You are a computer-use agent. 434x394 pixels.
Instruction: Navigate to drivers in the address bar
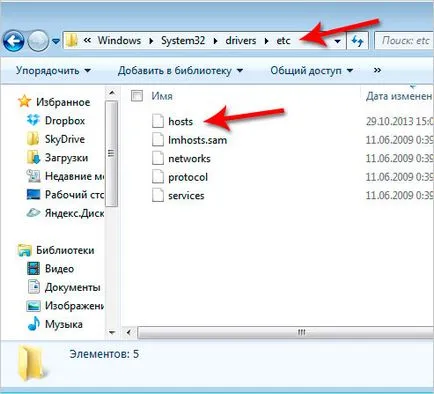point(241,41)
